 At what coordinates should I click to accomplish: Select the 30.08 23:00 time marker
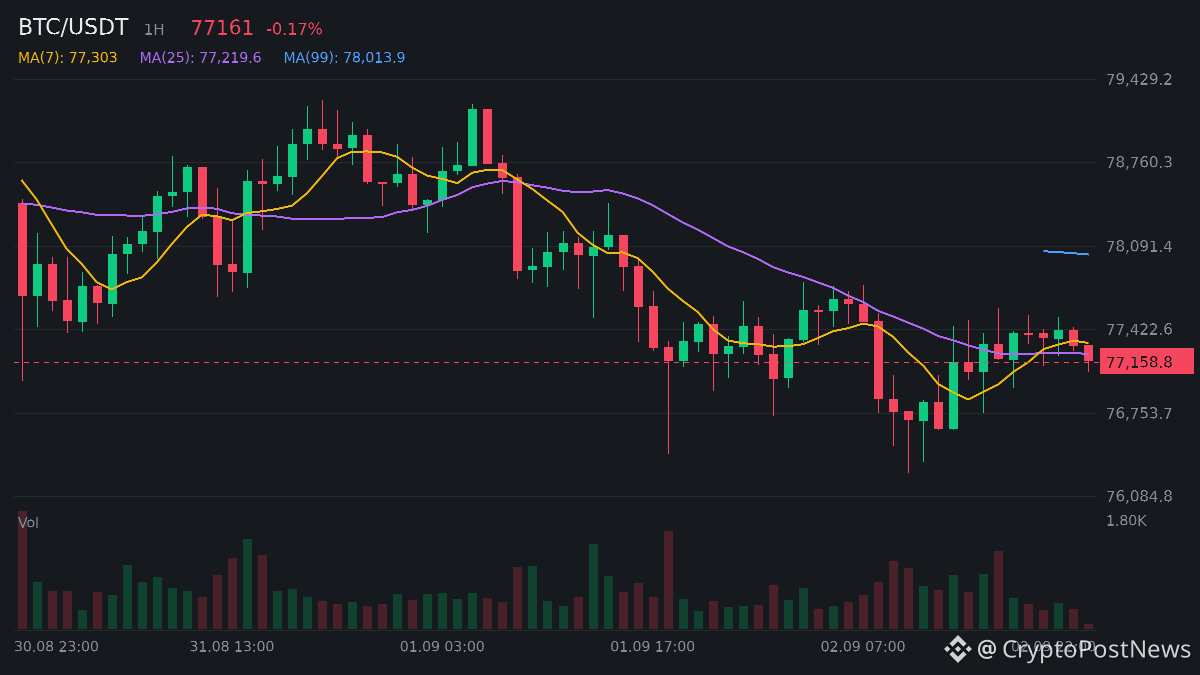pos(56,647)
